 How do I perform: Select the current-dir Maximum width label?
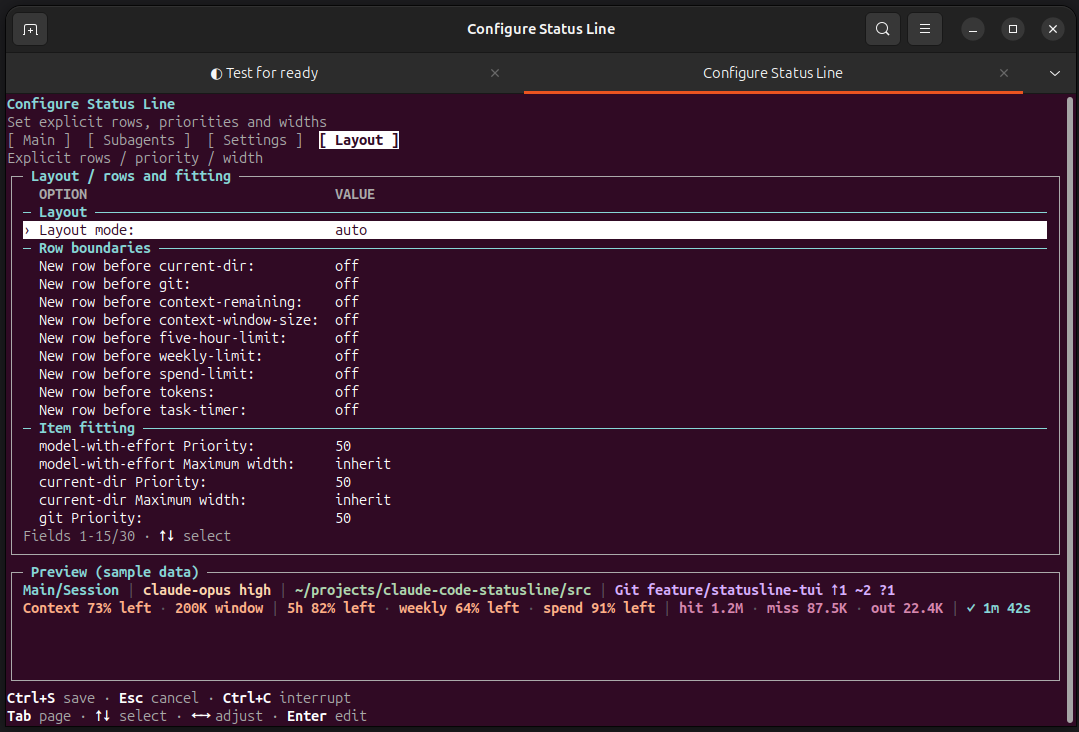(x=142, y=500)
